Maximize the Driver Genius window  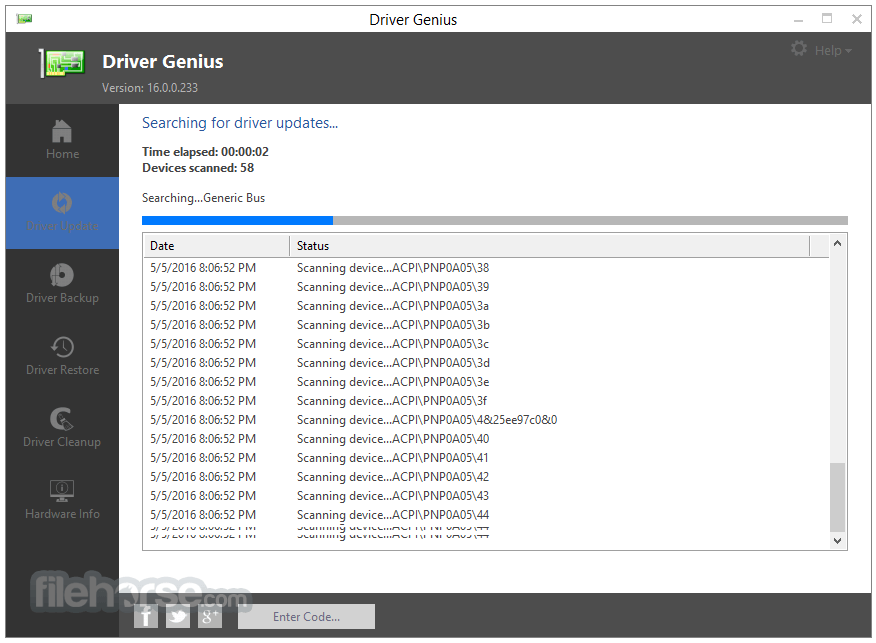[x=827, y=18]
